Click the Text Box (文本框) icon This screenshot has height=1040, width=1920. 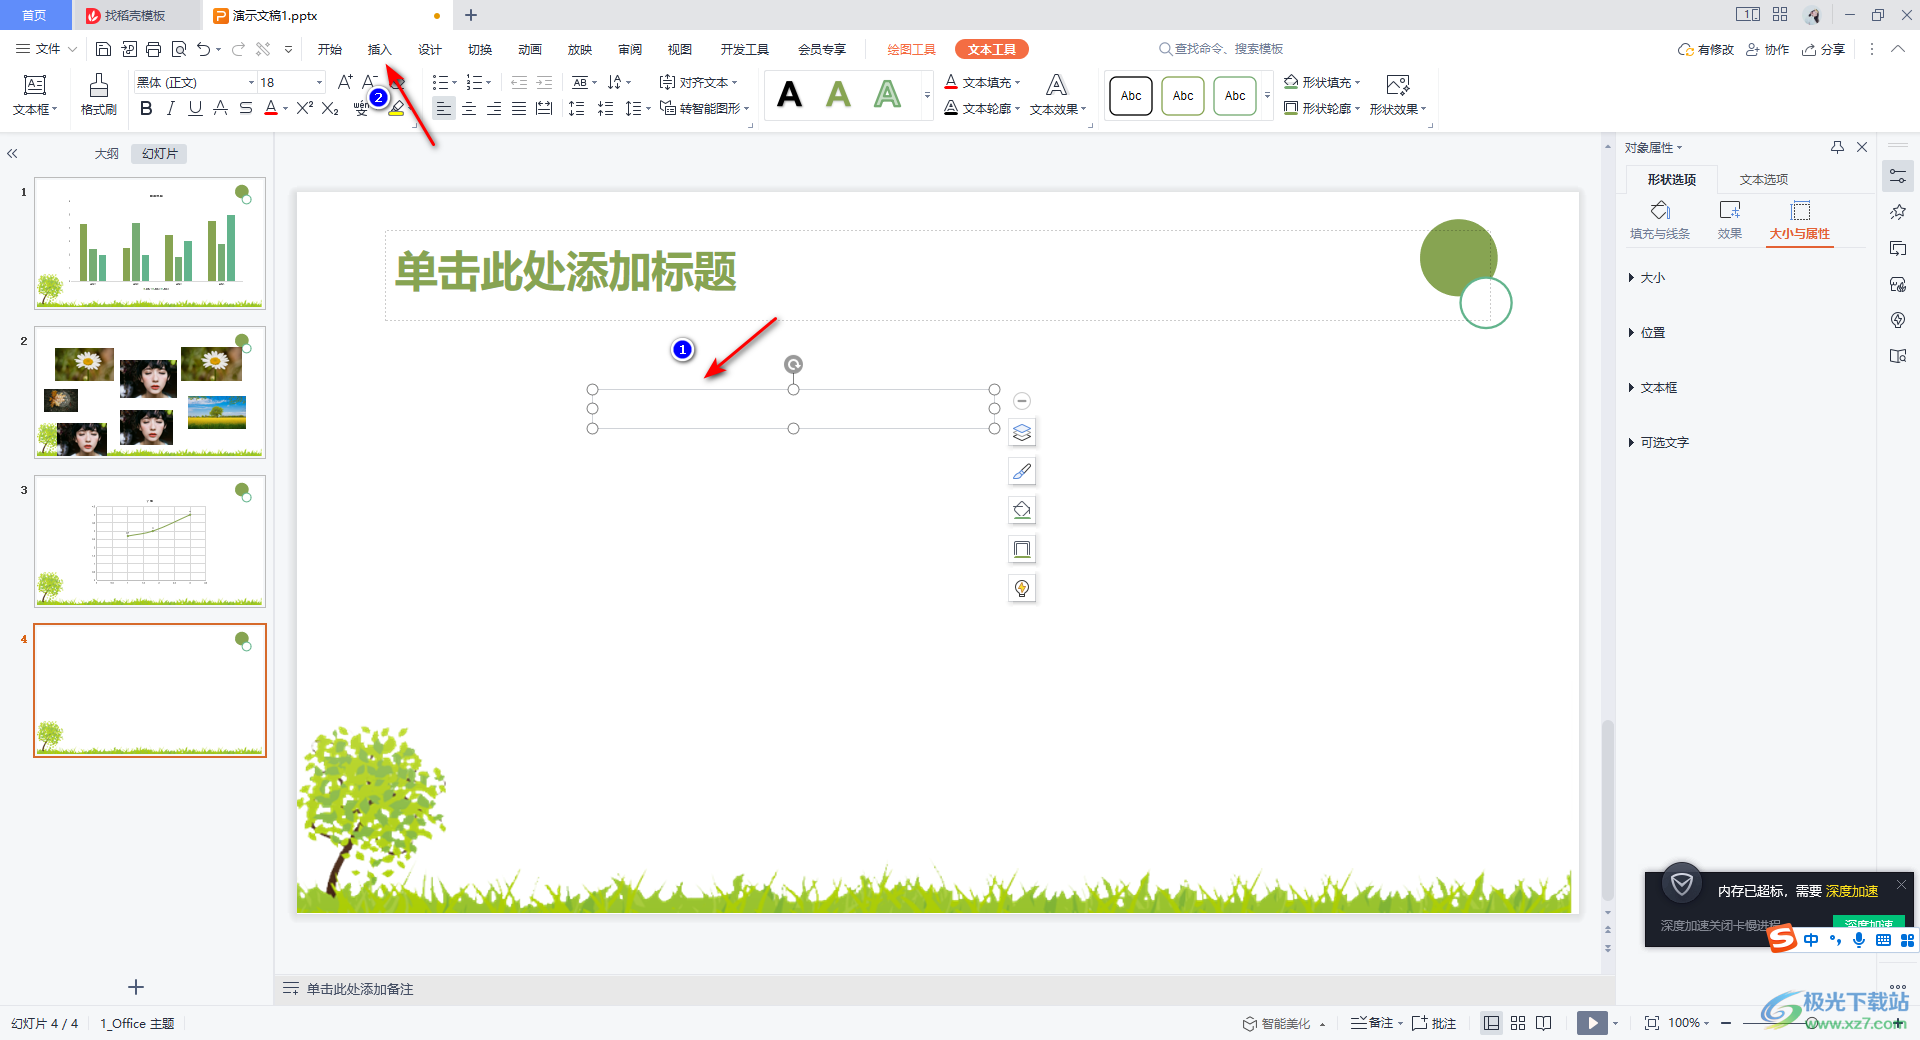pyautogui.click(x=35, y=95)
